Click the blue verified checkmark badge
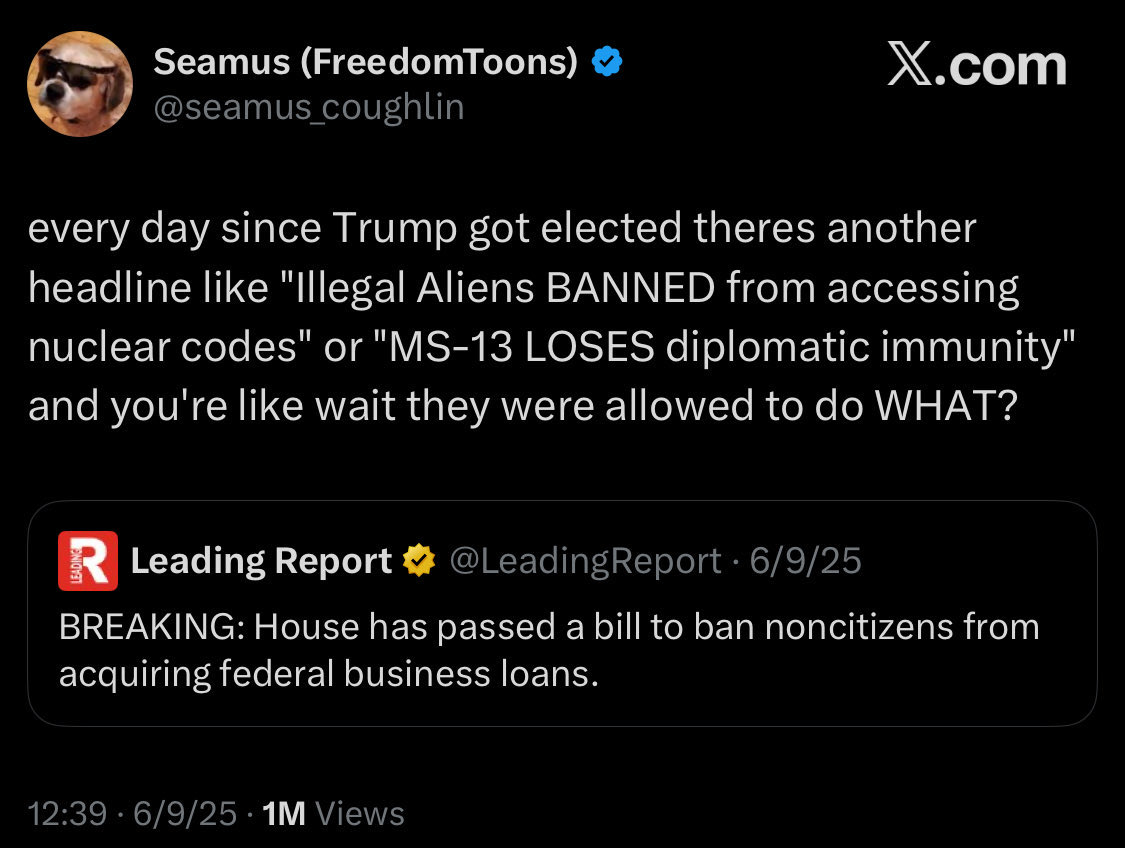Viewport: 1125px width, 848px height. pos(607,63)
